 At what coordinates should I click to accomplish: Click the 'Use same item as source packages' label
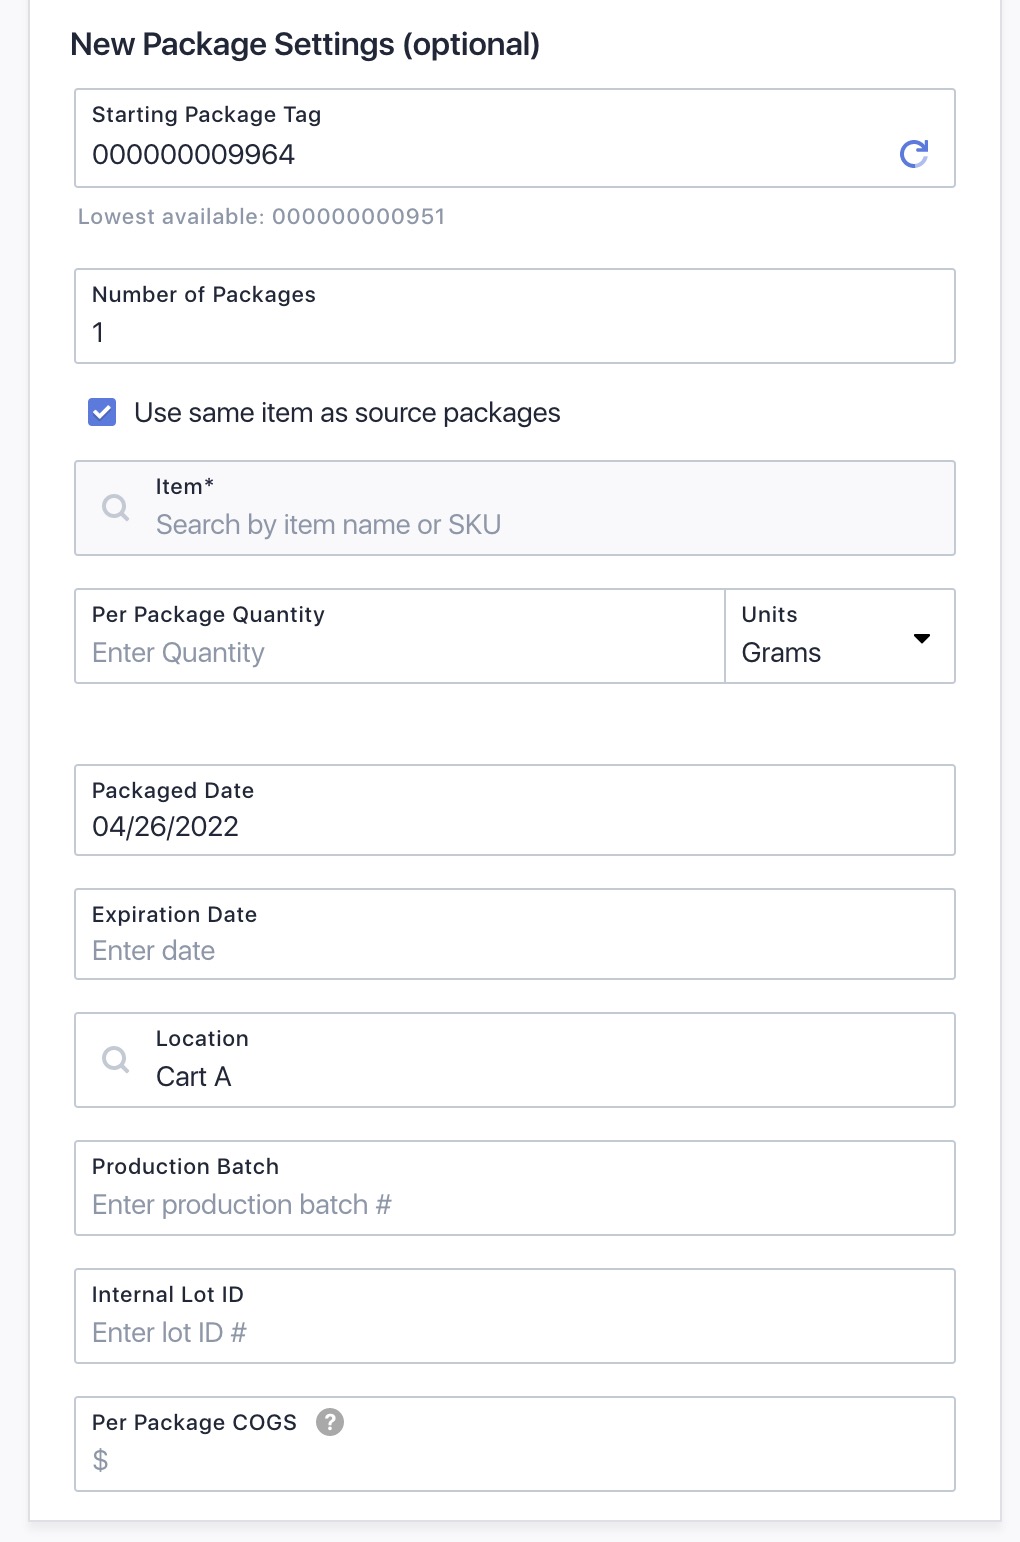coord(347,413)
